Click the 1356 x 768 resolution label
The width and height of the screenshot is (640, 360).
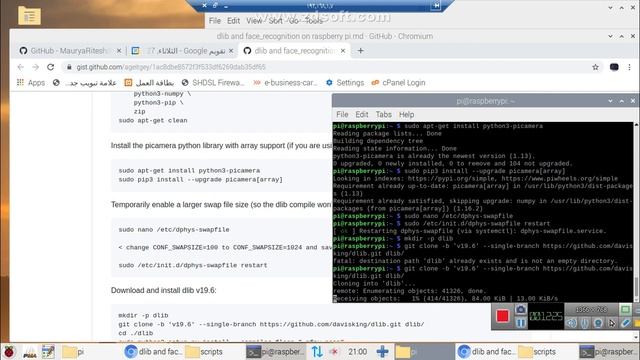click(591, 310)
